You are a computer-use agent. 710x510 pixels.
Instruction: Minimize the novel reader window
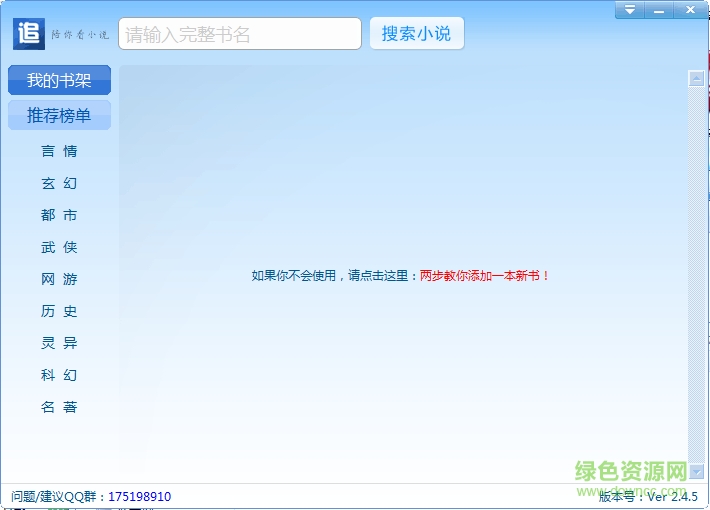[x=658, y=10]
